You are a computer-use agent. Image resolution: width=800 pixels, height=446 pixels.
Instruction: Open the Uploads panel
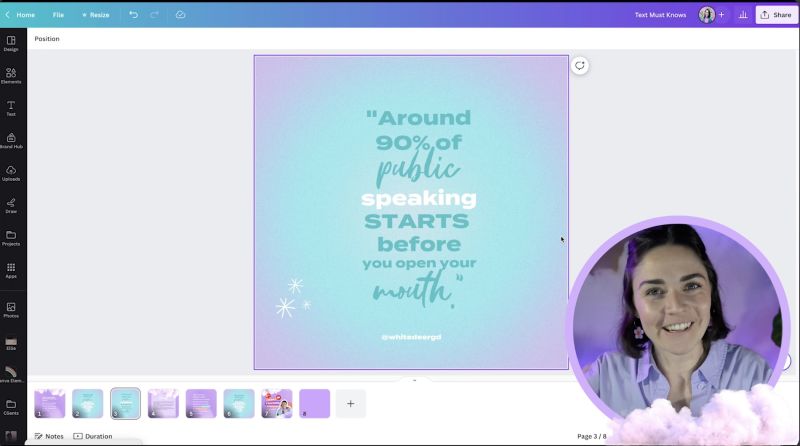click(11, 173)
